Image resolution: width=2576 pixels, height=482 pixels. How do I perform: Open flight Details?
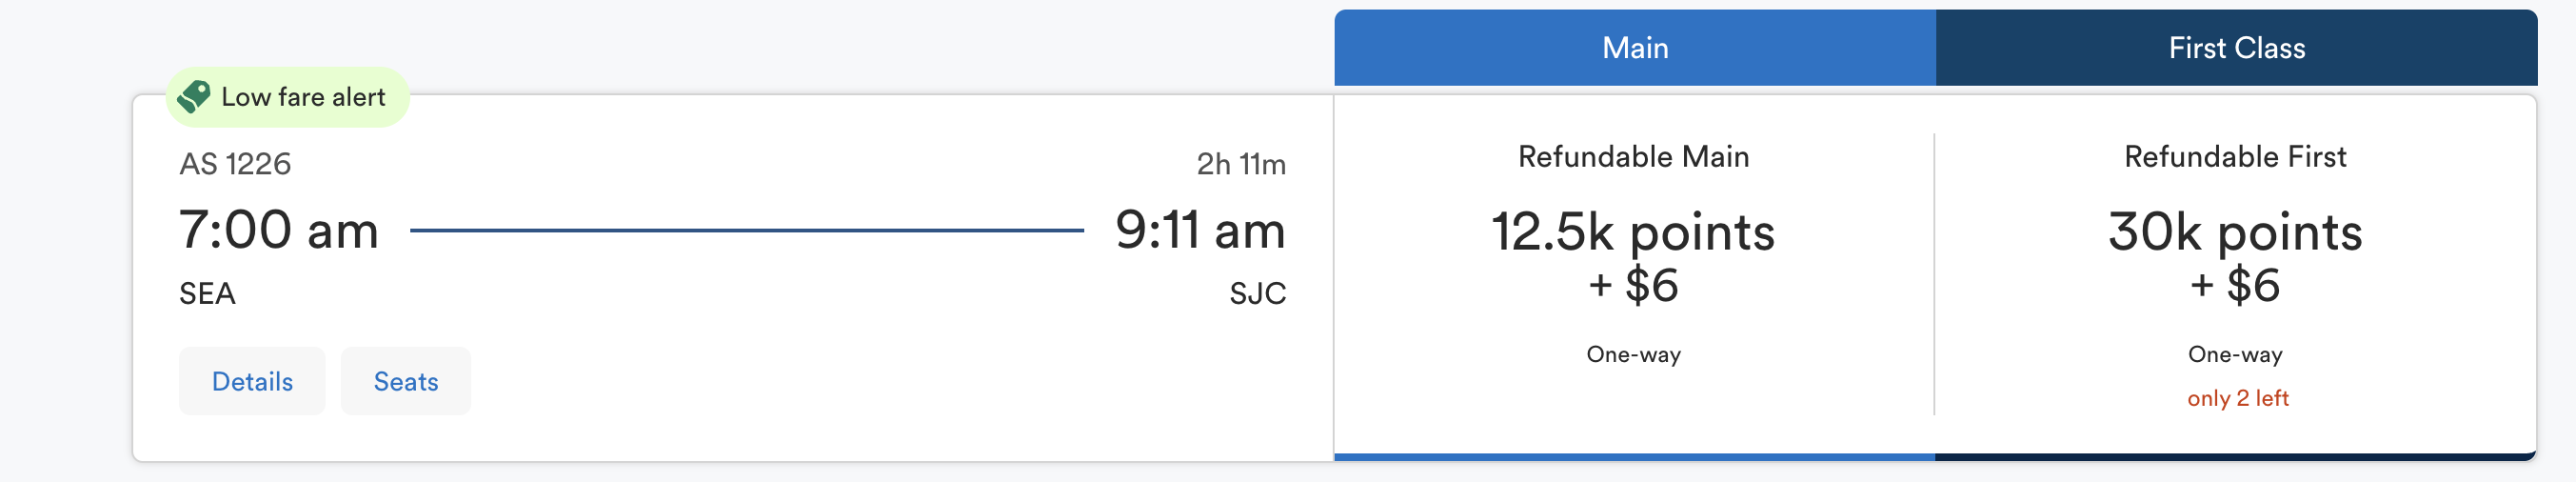click(x=252, y=381)
